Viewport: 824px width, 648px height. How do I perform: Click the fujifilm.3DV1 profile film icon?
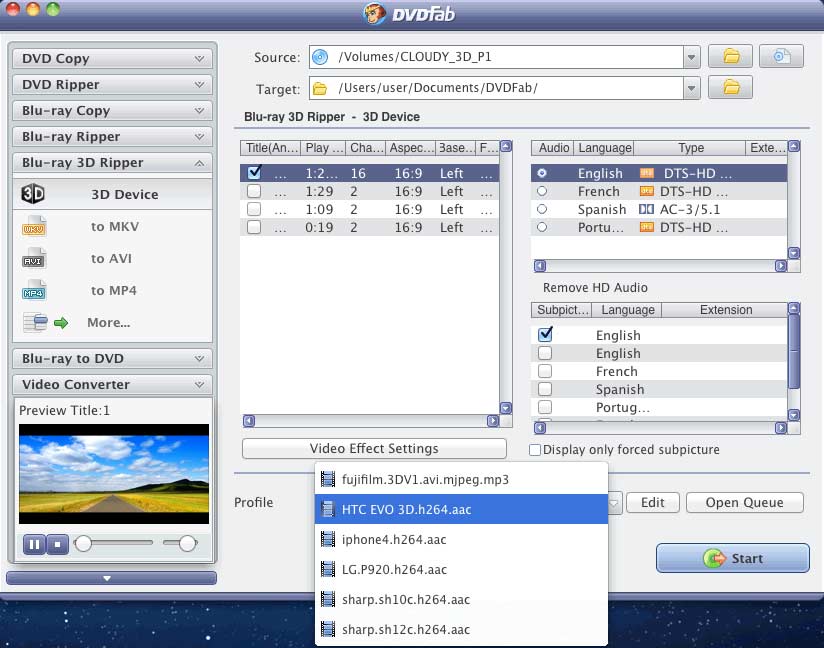coord(328,479)
